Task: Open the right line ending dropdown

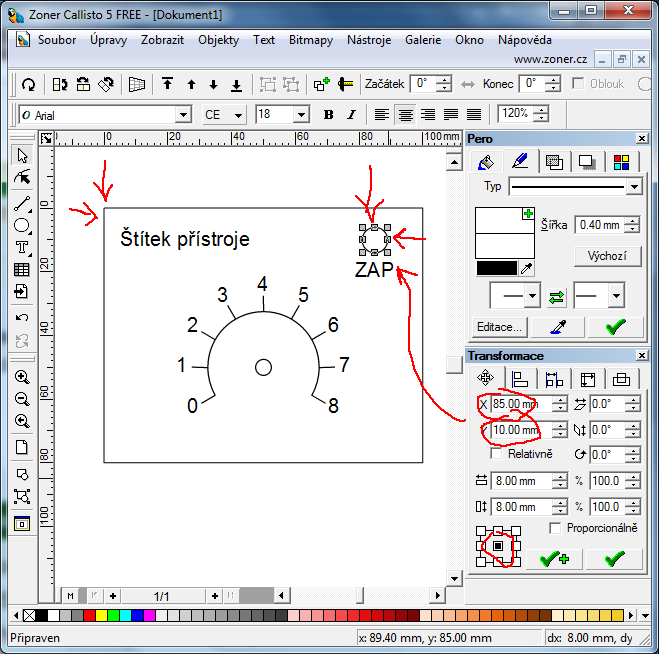Action: tap(616, 296)
